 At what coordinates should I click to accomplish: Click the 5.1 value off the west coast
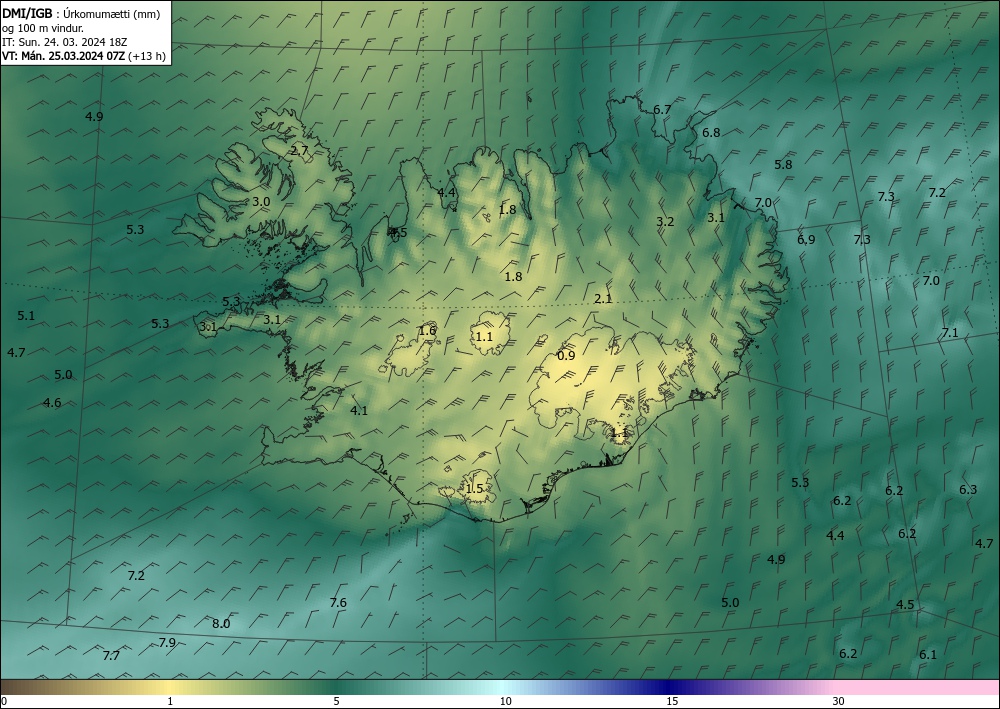[26, 315]
